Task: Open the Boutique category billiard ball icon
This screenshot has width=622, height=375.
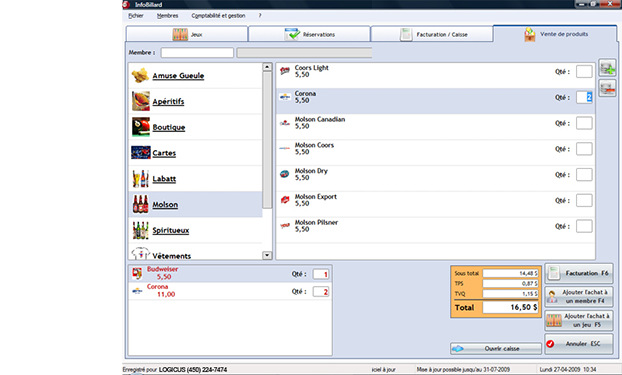Action: point(141,127)
